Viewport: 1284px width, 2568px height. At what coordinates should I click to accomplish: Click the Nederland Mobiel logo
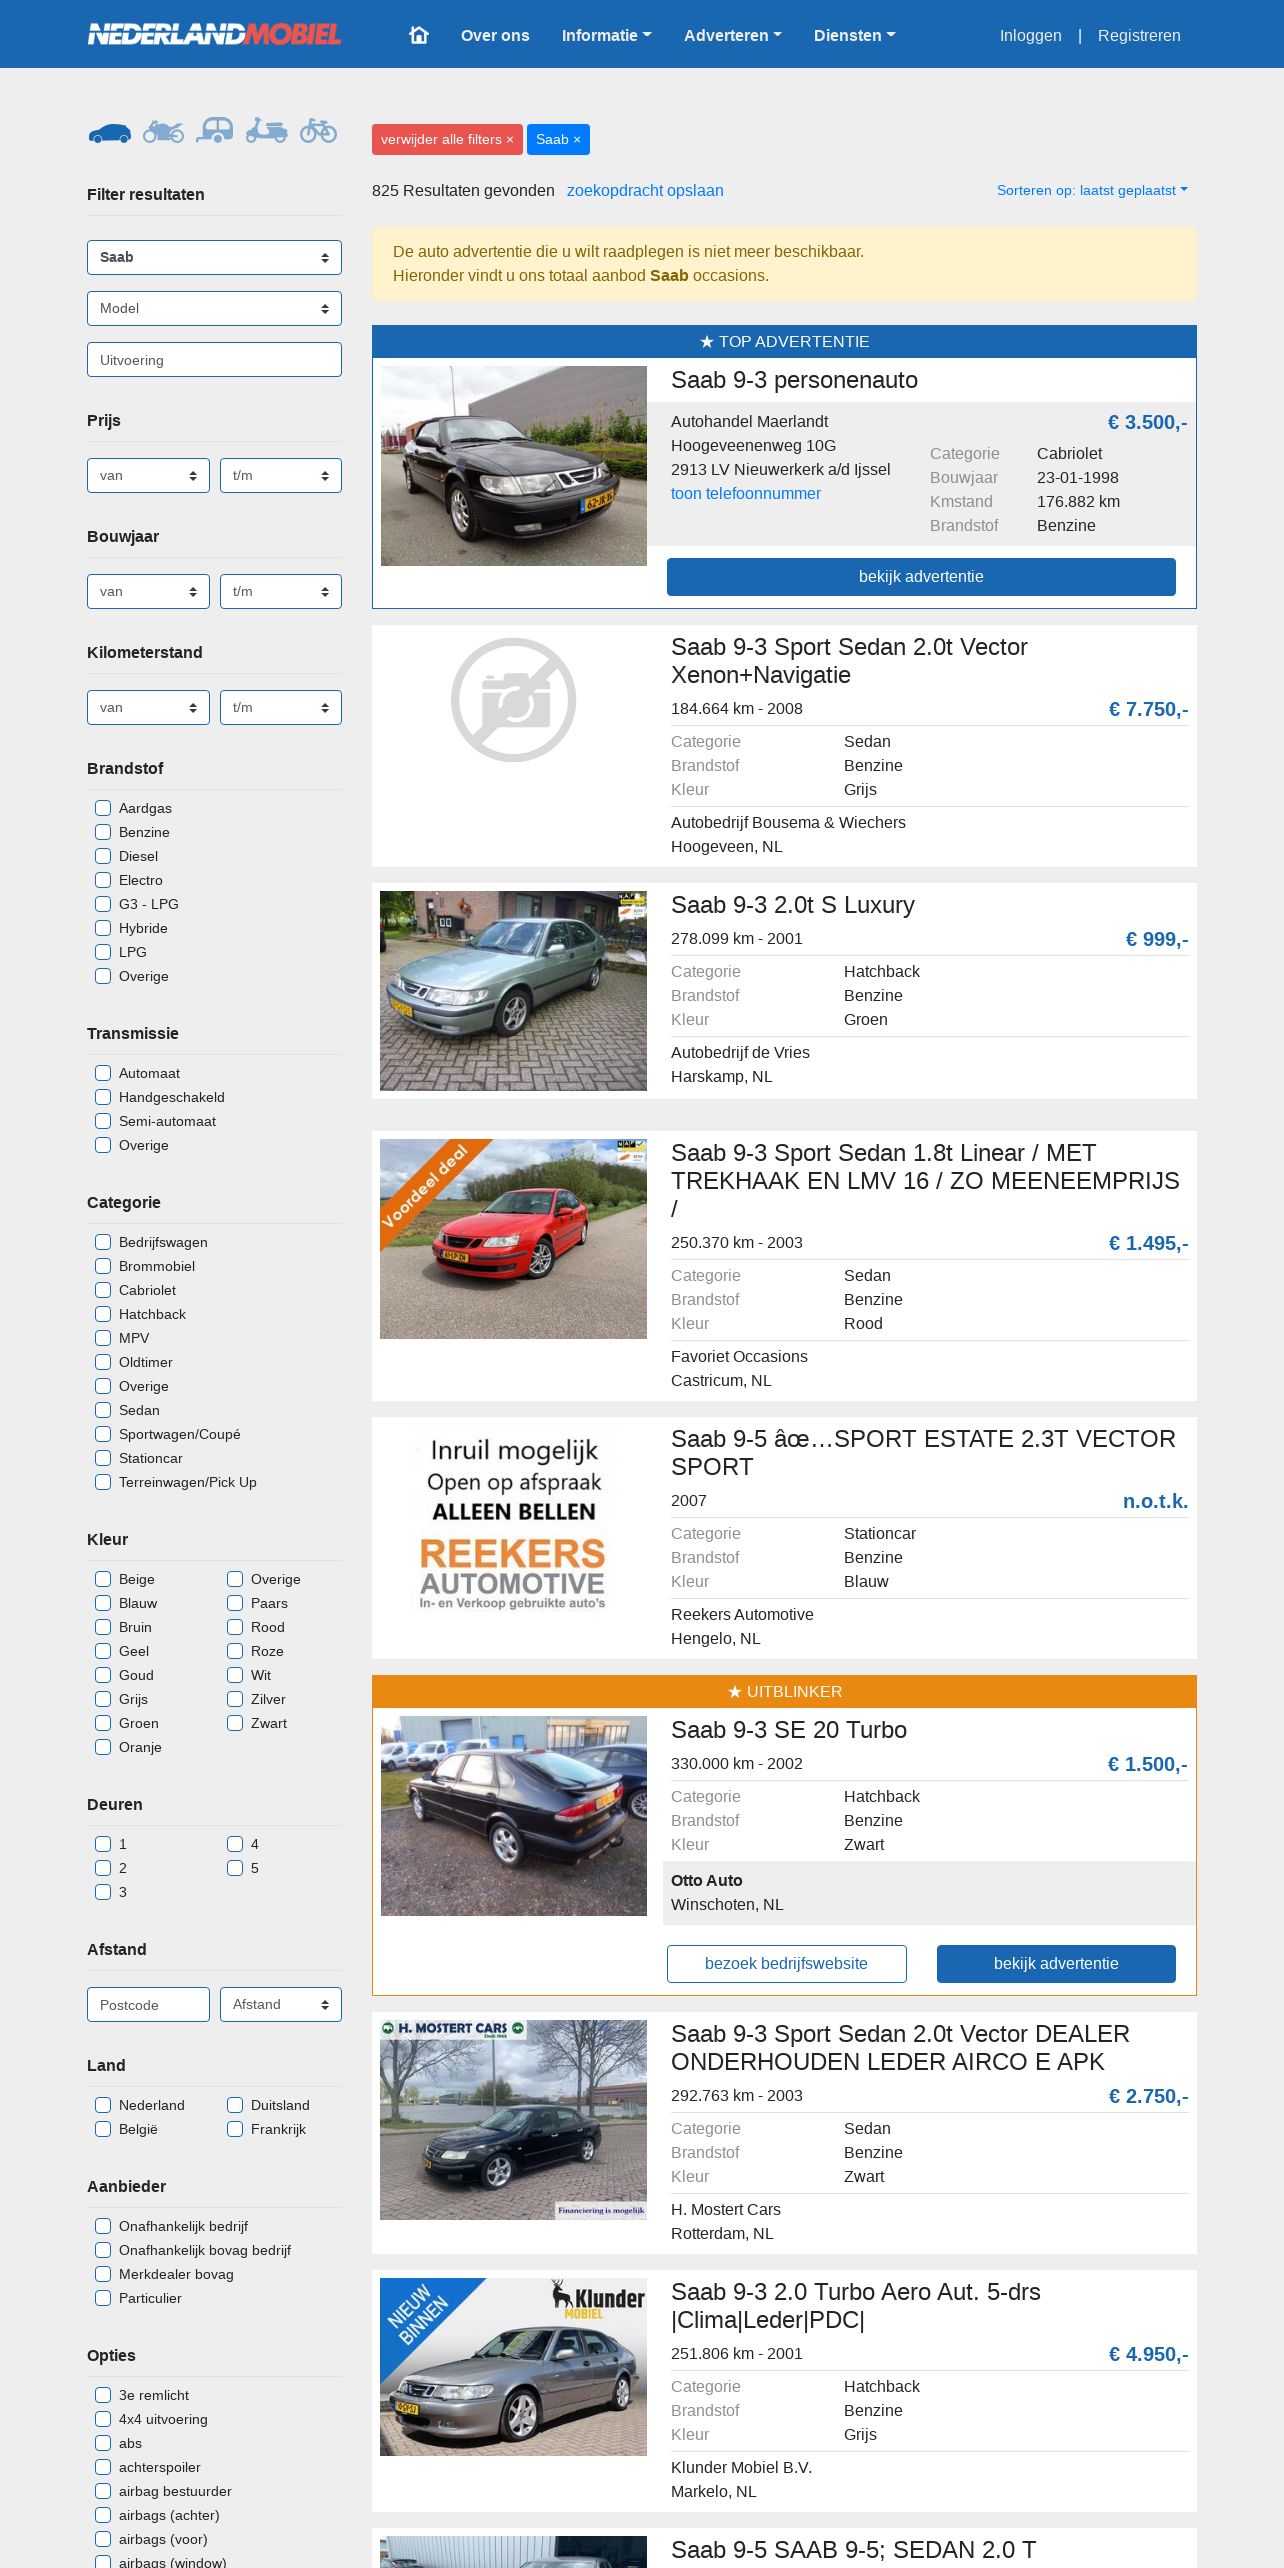pos(215,35)
